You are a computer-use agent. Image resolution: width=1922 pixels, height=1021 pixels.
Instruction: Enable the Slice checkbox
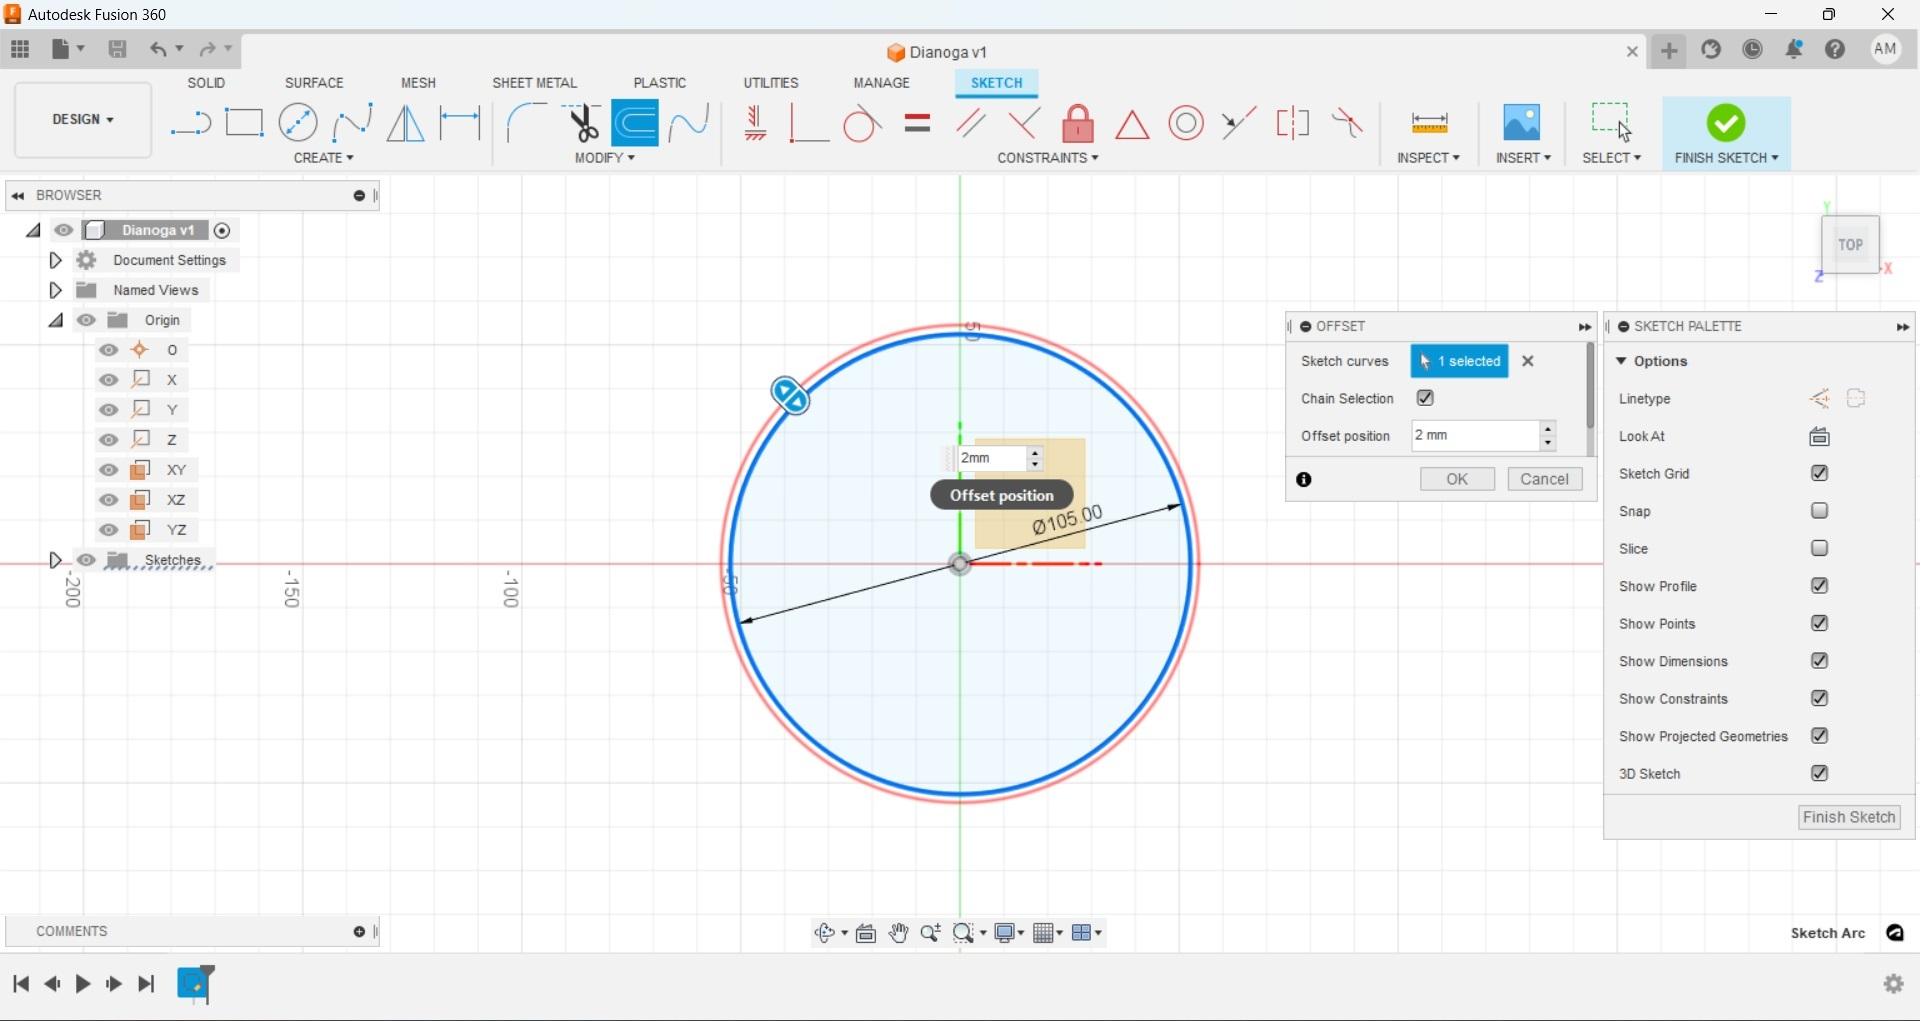(x=1819, y=548)
